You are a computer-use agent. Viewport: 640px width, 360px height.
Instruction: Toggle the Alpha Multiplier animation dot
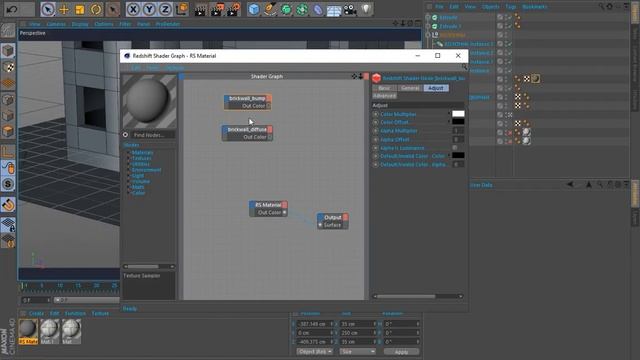click(x=376, y=131)
